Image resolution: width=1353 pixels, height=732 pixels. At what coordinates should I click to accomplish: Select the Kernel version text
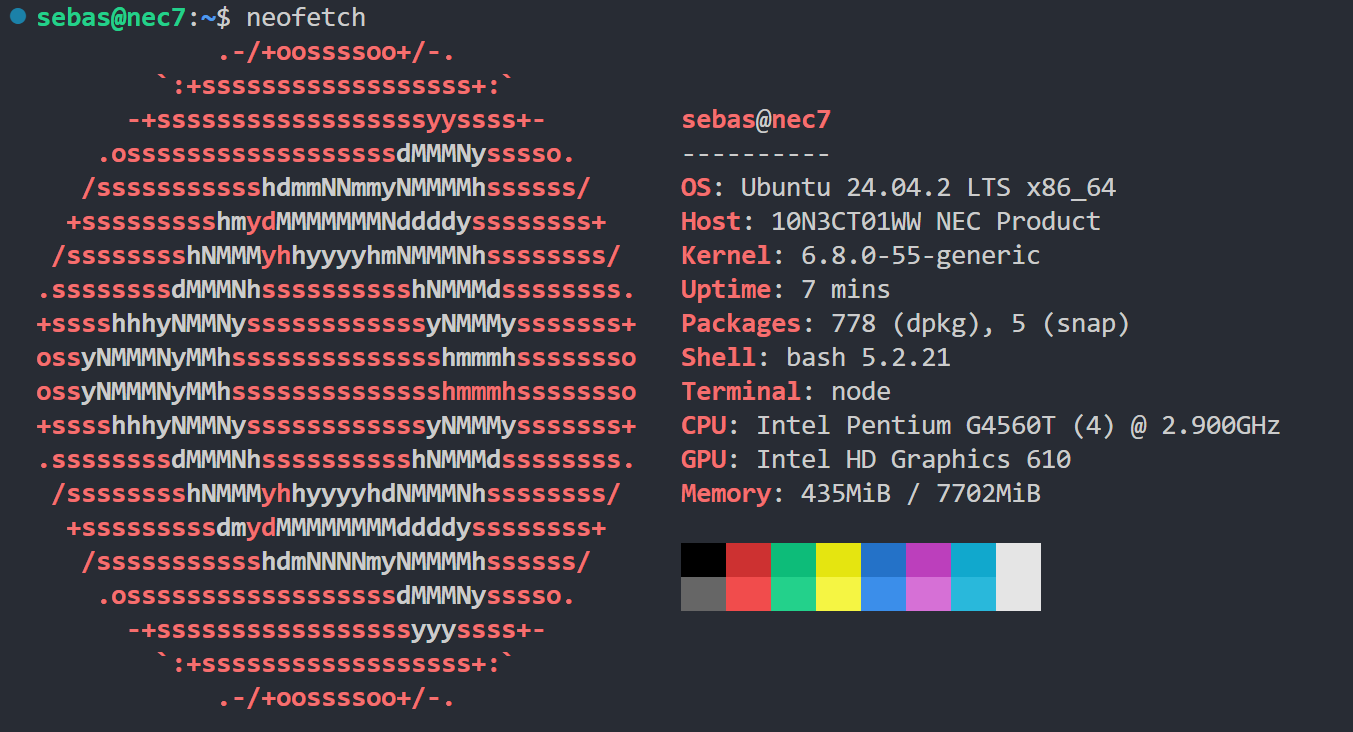pos(920,256)
